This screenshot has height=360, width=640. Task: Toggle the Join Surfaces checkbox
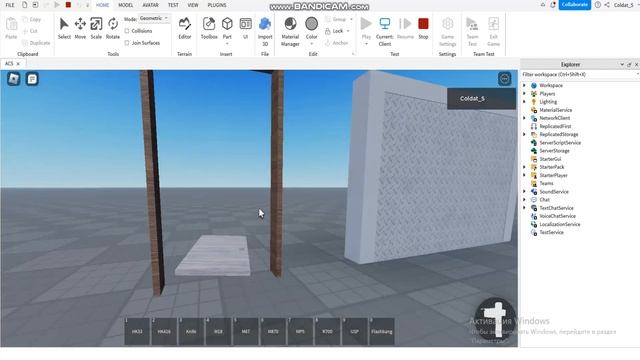(127, 43)
